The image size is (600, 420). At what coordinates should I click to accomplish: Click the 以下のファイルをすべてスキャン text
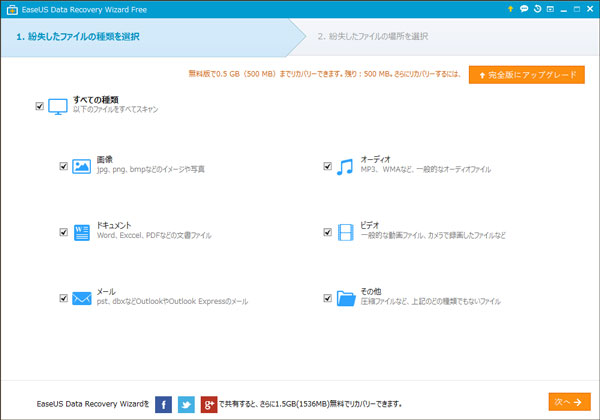click(x=116, y=109)
